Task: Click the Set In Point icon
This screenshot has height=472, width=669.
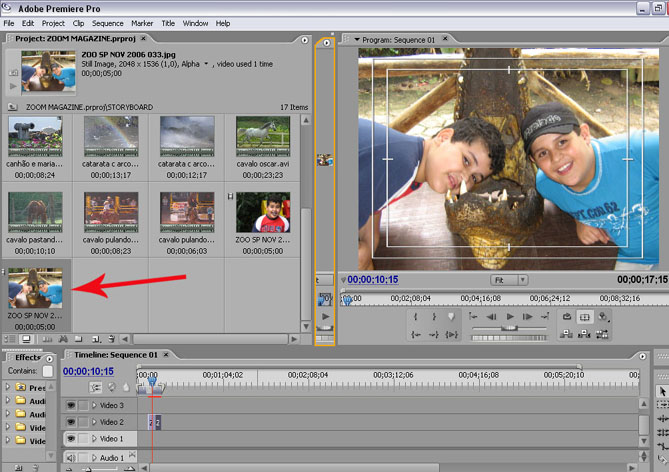Action: click(x=416, y=317)
